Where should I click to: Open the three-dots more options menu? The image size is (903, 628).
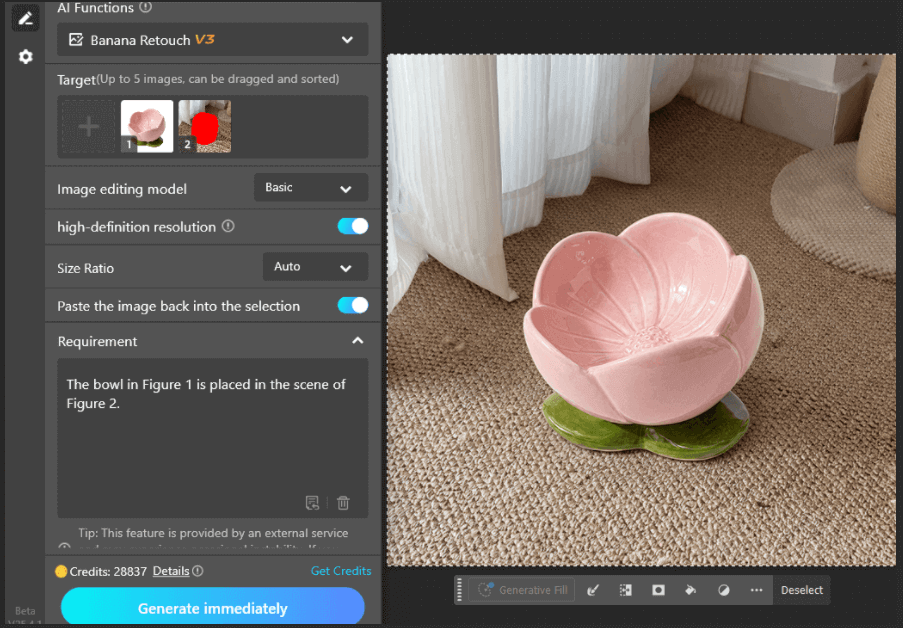click(x=756, y=590)
